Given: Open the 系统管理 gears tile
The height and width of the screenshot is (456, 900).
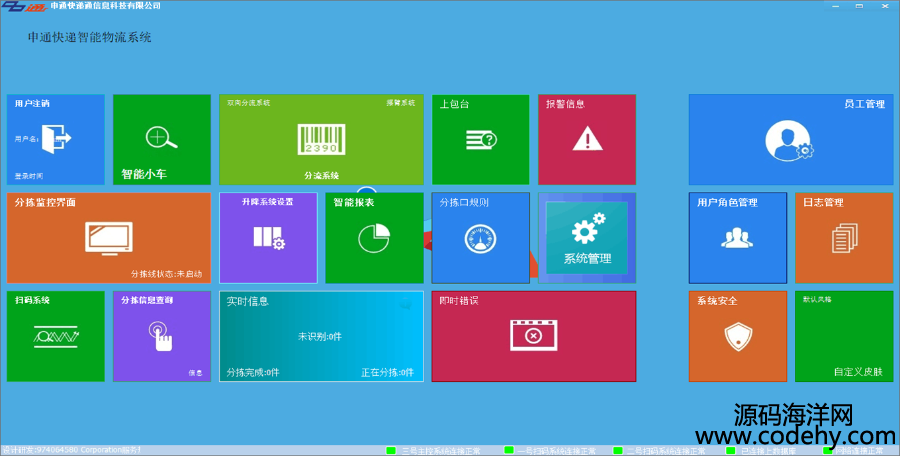Looking at the screenshot, I should coord(587,238).
